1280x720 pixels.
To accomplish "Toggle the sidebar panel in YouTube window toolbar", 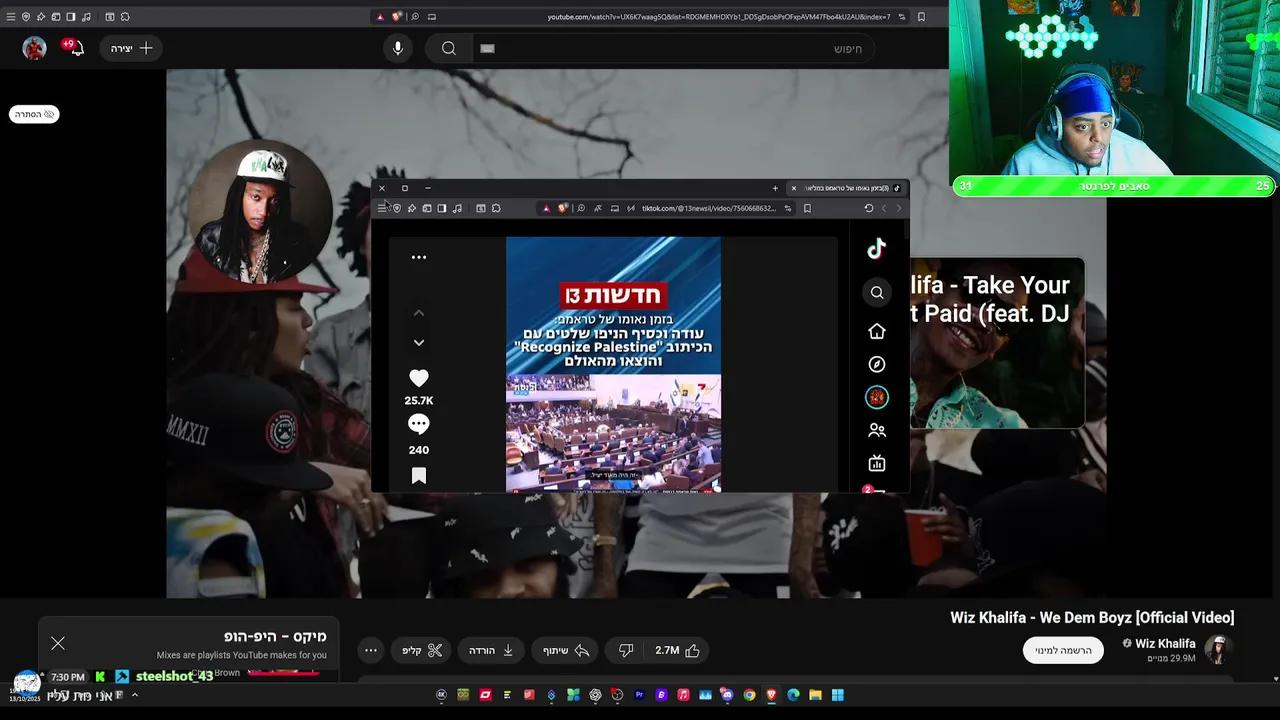I will coord(71,16).
